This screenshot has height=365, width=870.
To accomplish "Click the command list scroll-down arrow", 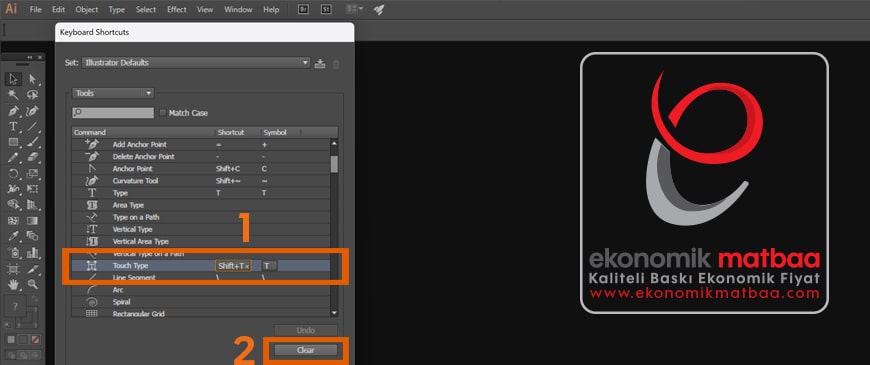I will click(334, 313).
